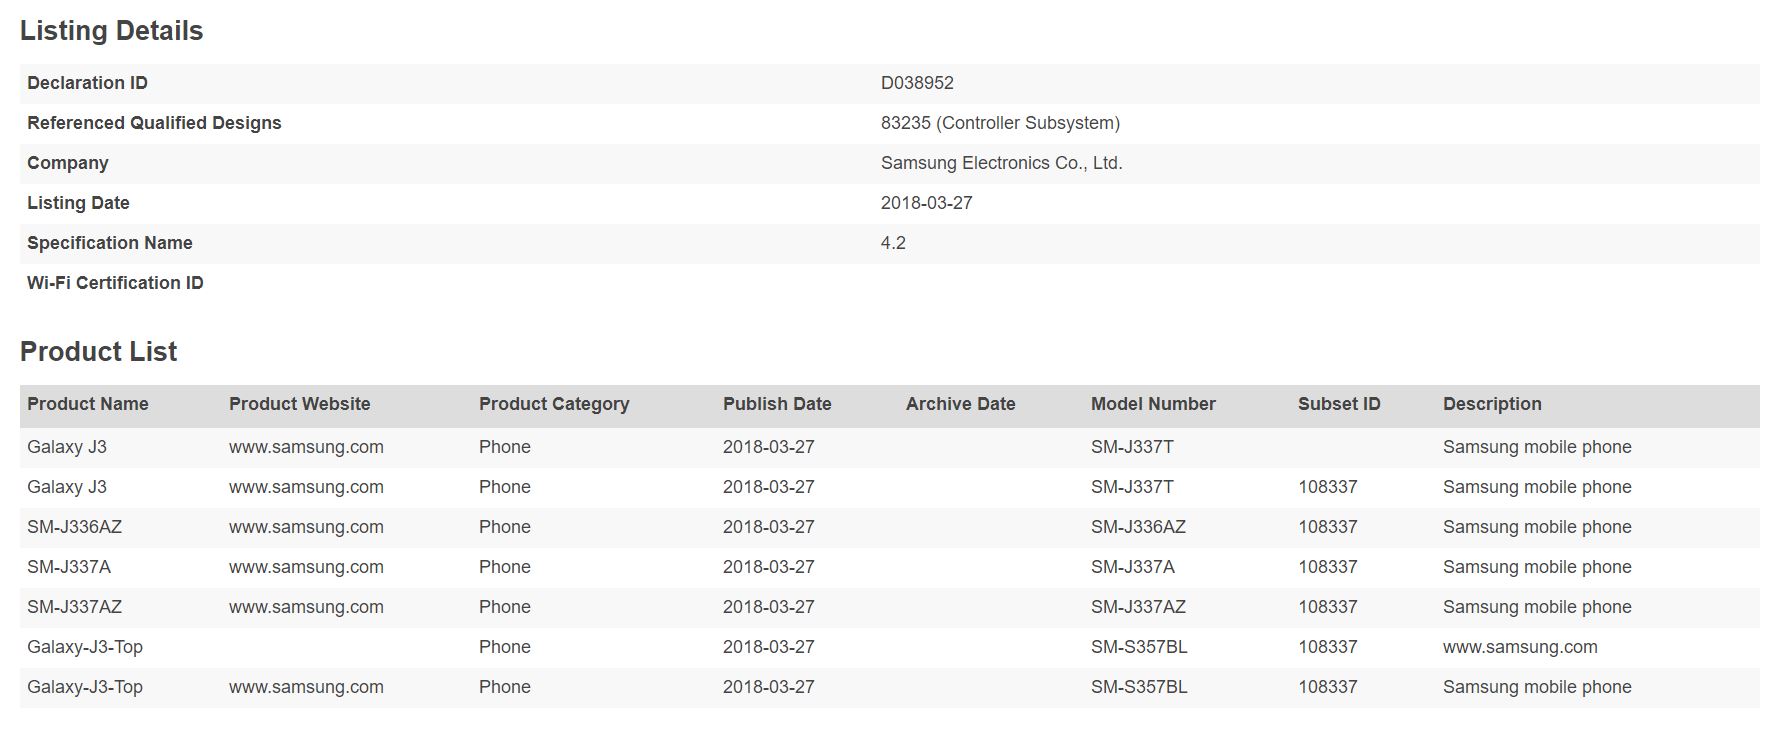Open the website link for product SM-J337A
The height and width of the screenshot is (734, 1782).
coord(306,567)
